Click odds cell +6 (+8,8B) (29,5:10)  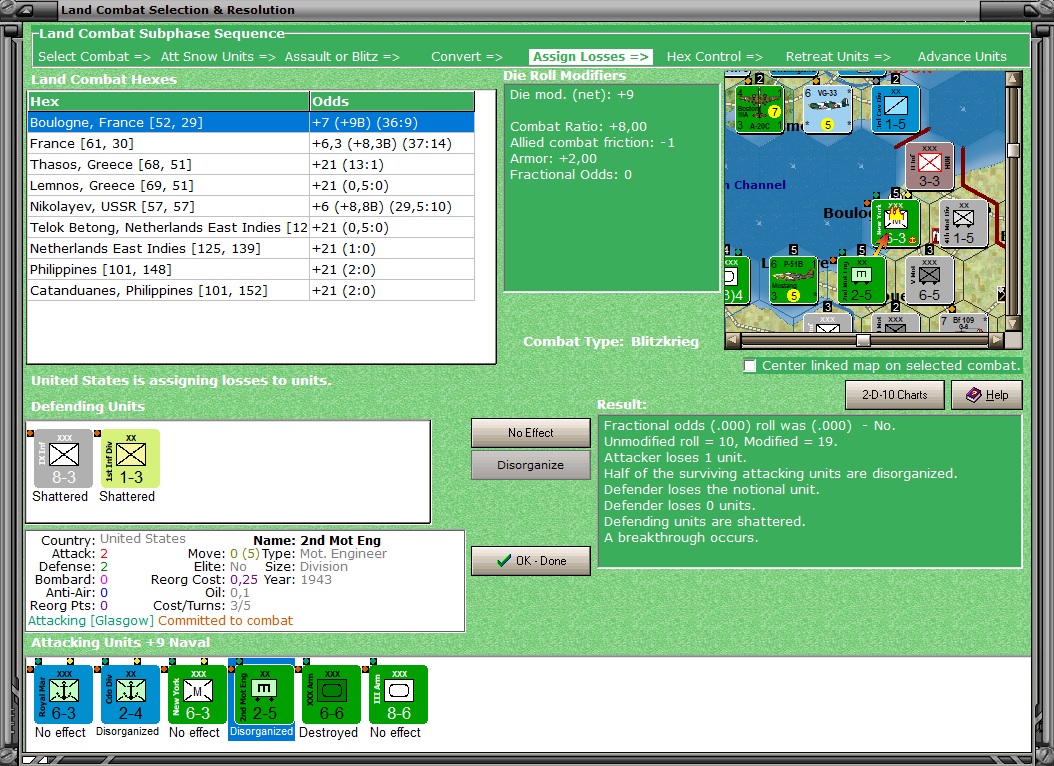click(x=392, y=206)
